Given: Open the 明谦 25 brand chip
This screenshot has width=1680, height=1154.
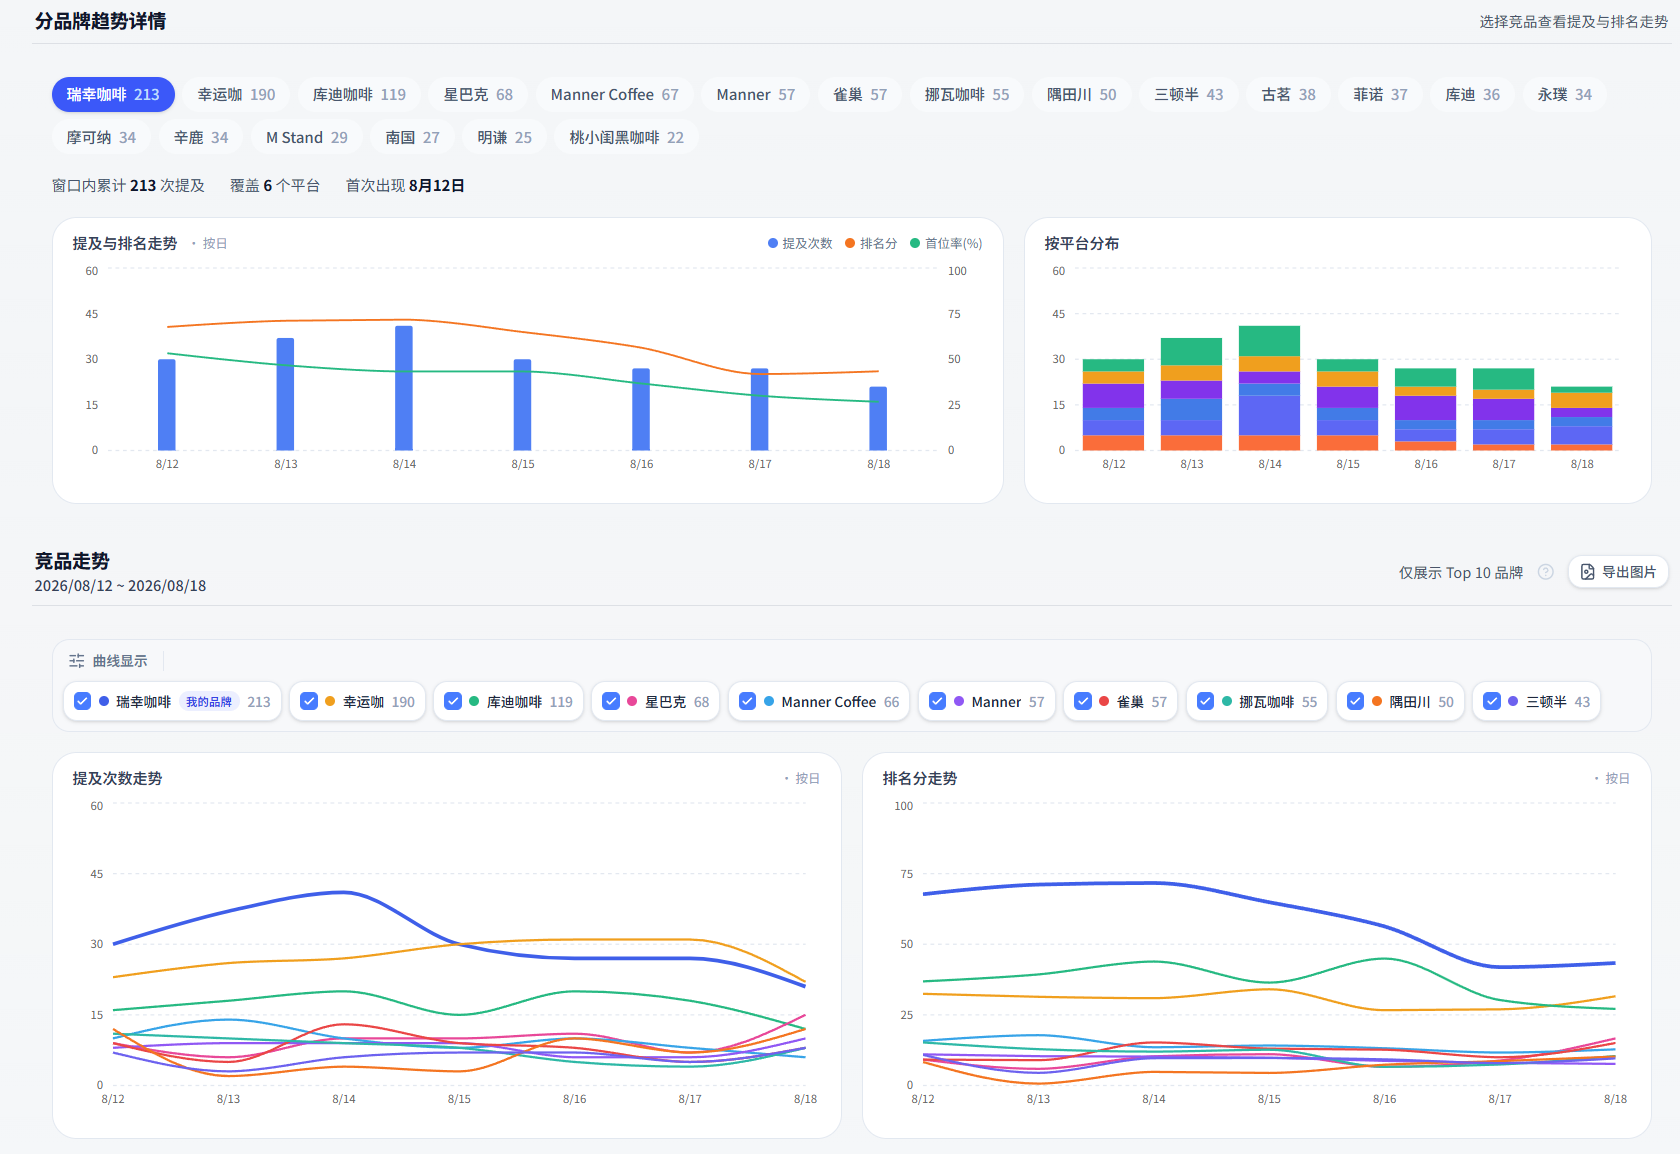Looking at the screenshot, I should (x=504, y=138).
